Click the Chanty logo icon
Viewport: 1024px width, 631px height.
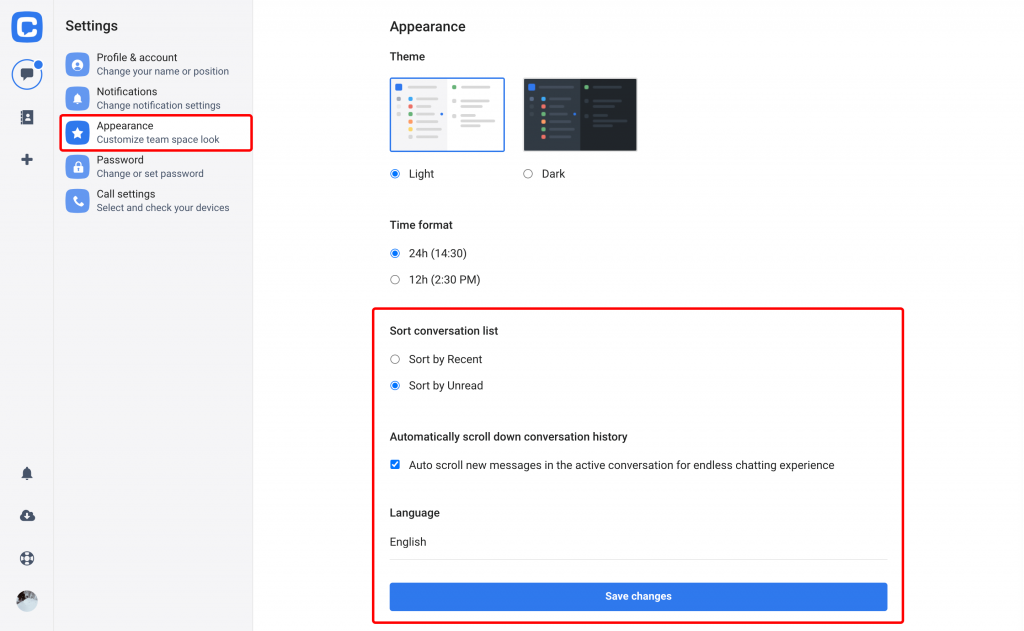(27, 27)
